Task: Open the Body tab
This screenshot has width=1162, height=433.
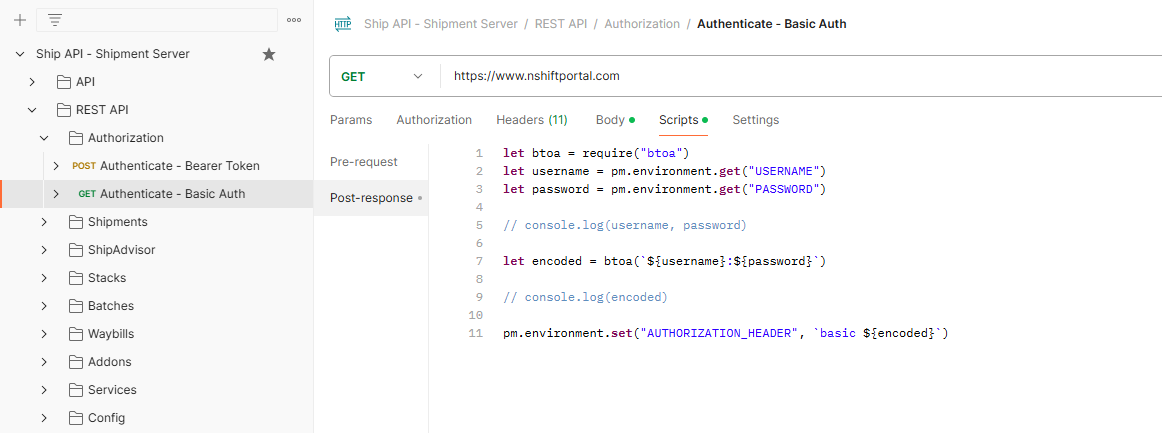Action: [610, 120]
